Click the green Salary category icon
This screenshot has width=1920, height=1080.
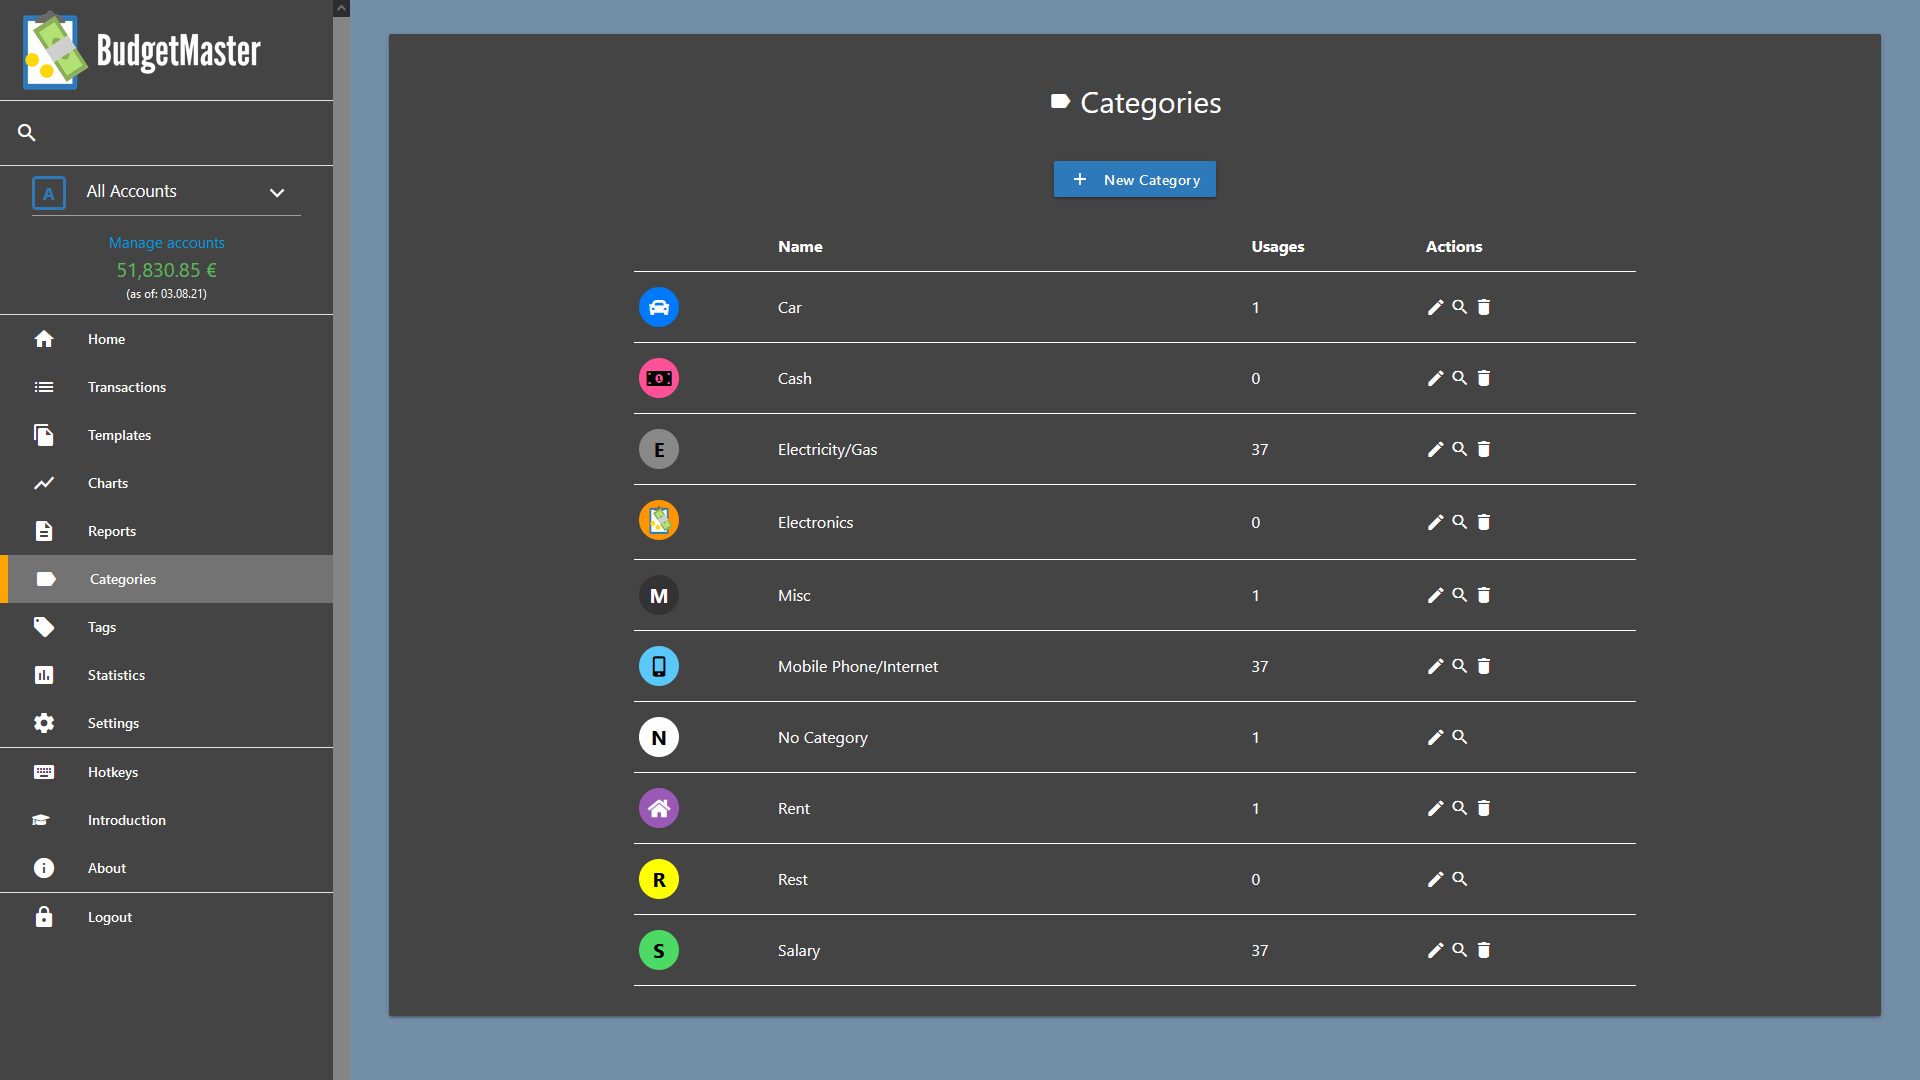pyautogui.click(x=659, y=950)
